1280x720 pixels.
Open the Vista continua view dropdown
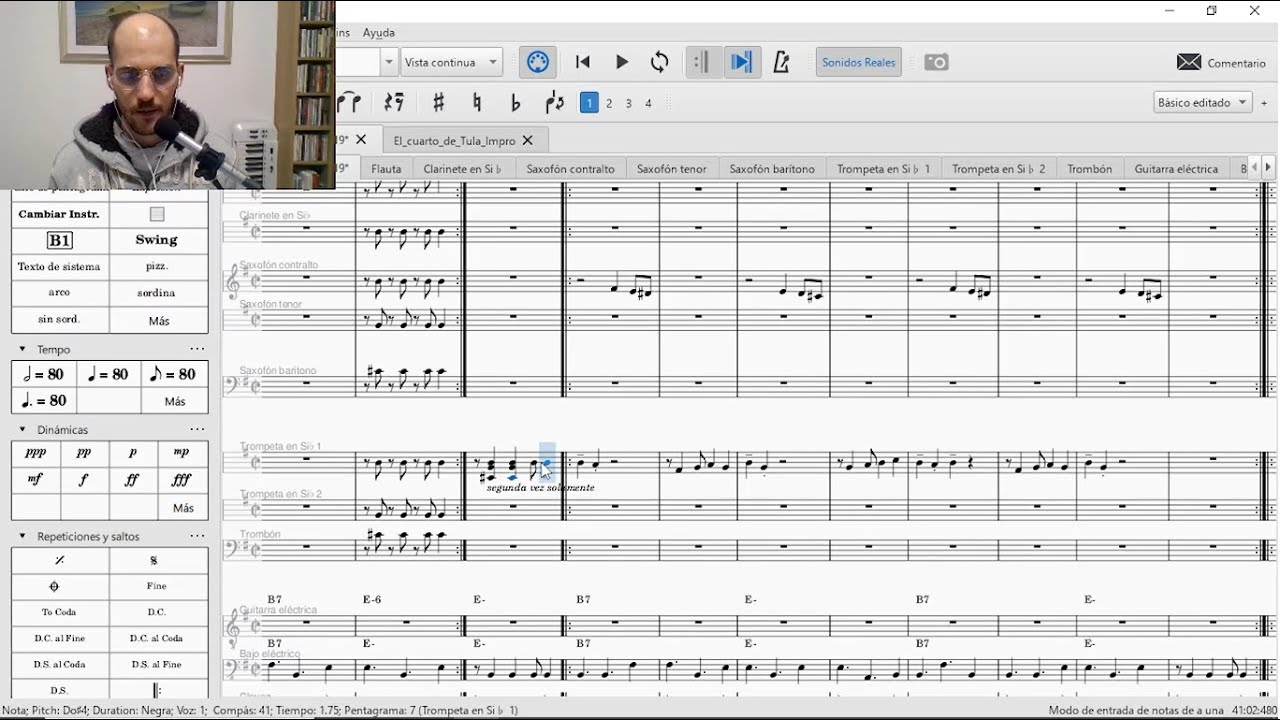[450, 62]
